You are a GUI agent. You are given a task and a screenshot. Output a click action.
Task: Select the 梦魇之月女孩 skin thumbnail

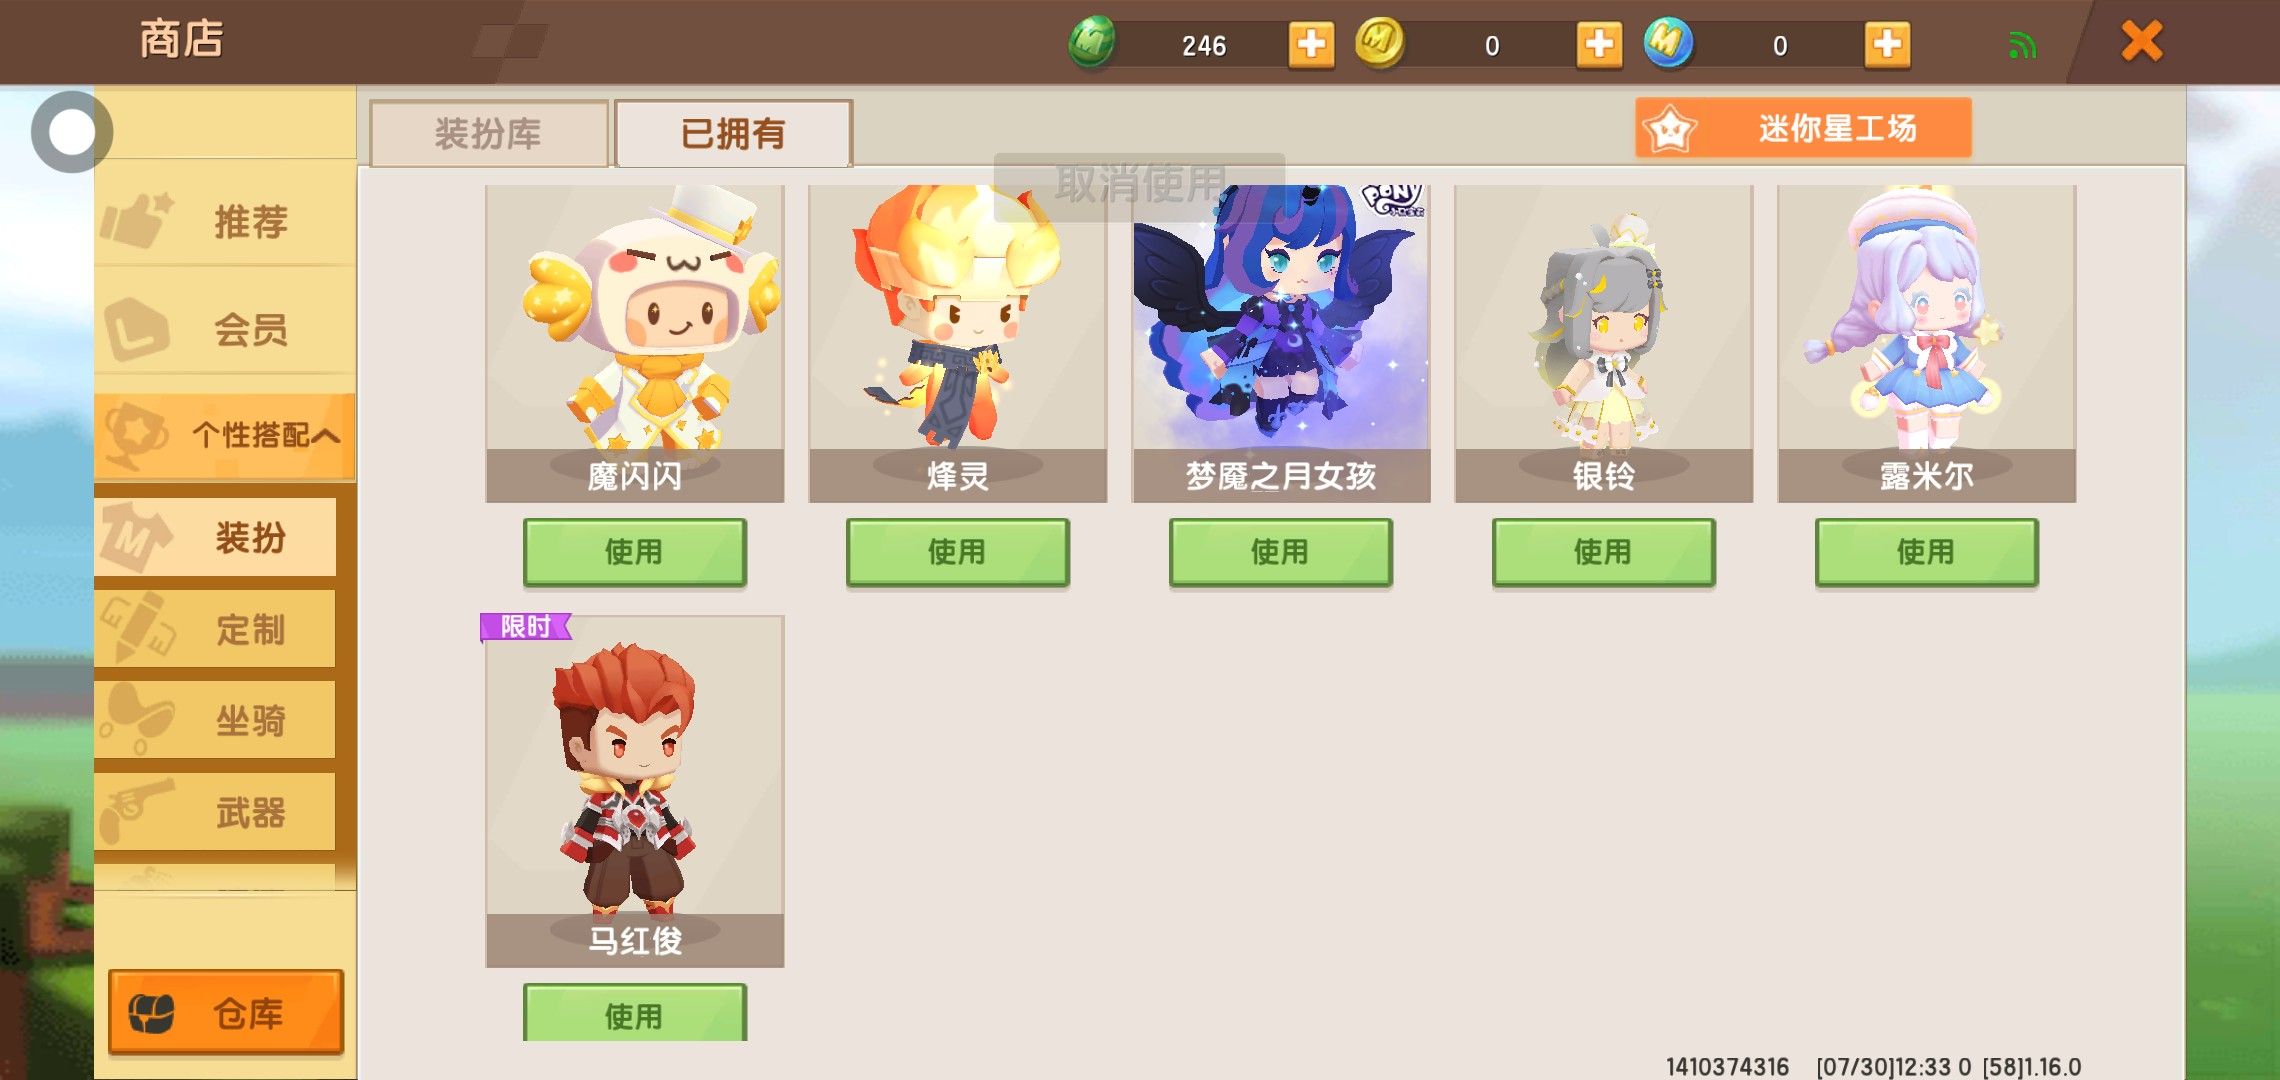1280,343
